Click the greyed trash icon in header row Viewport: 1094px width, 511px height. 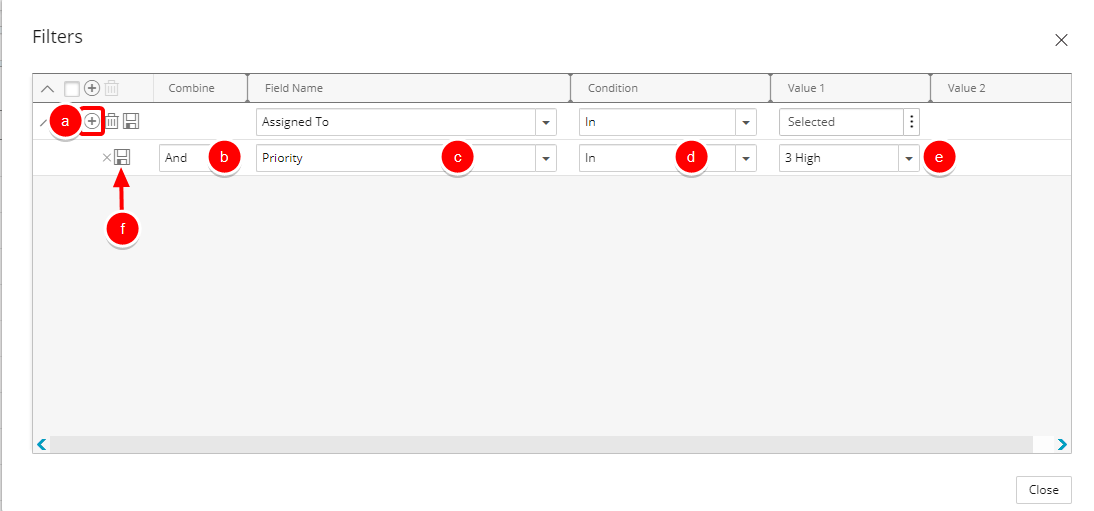pyautogui.click(x=112, y=89)
